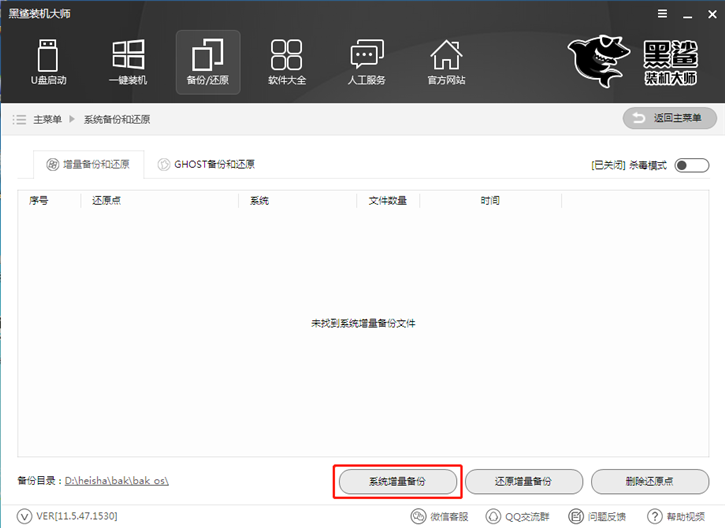The image size is (725, 528).
Task: Click the 问题反馈 feedback icon
Action: 576,516
